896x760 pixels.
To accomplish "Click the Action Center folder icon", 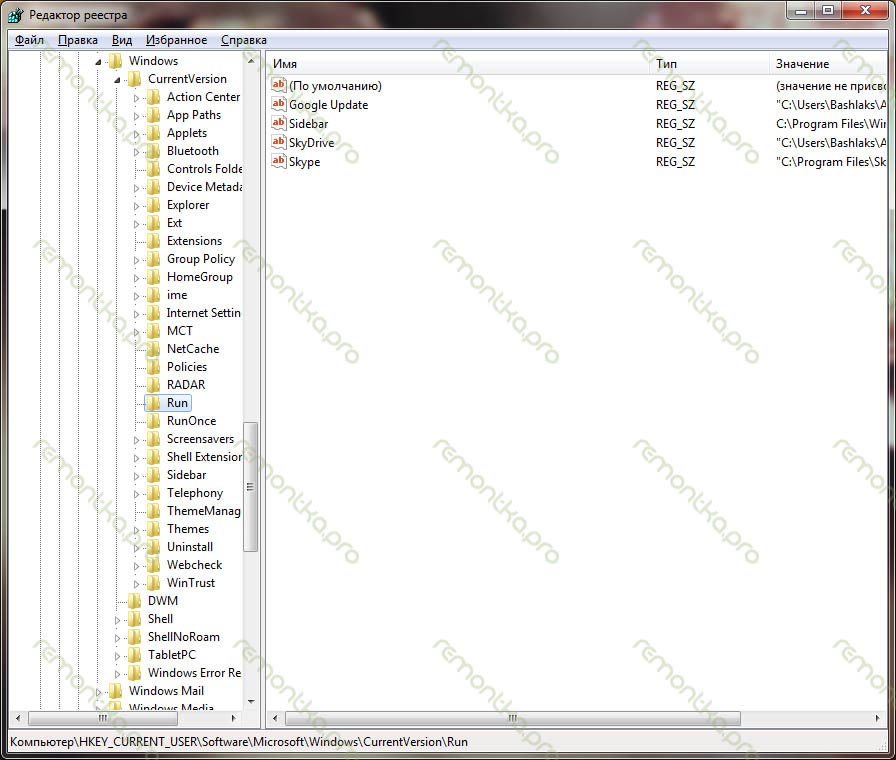I will point(154,97).
